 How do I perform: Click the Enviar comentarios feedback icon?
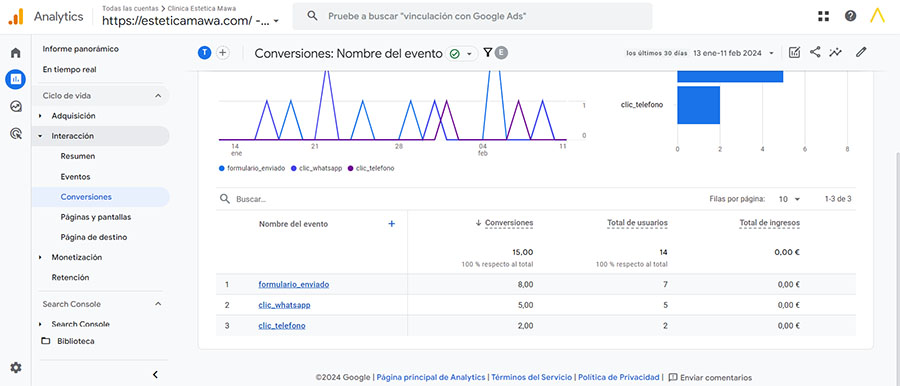click(673, 377)
